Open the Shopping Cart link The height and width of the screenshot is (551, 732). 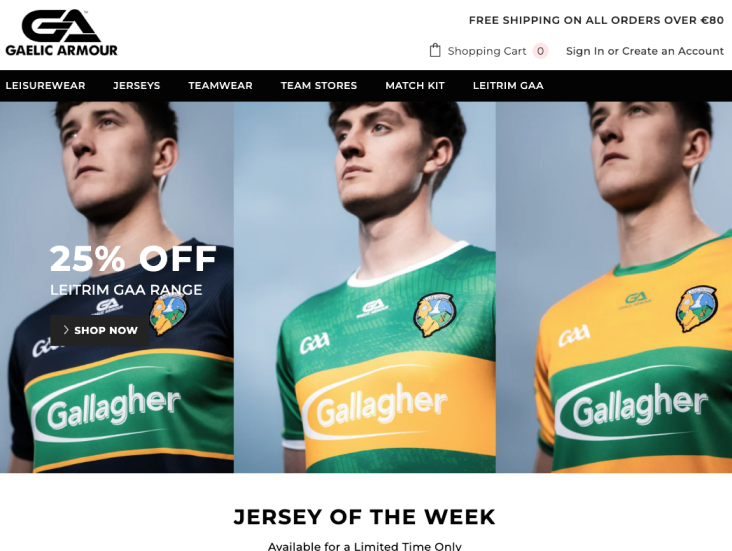(487, 51)
